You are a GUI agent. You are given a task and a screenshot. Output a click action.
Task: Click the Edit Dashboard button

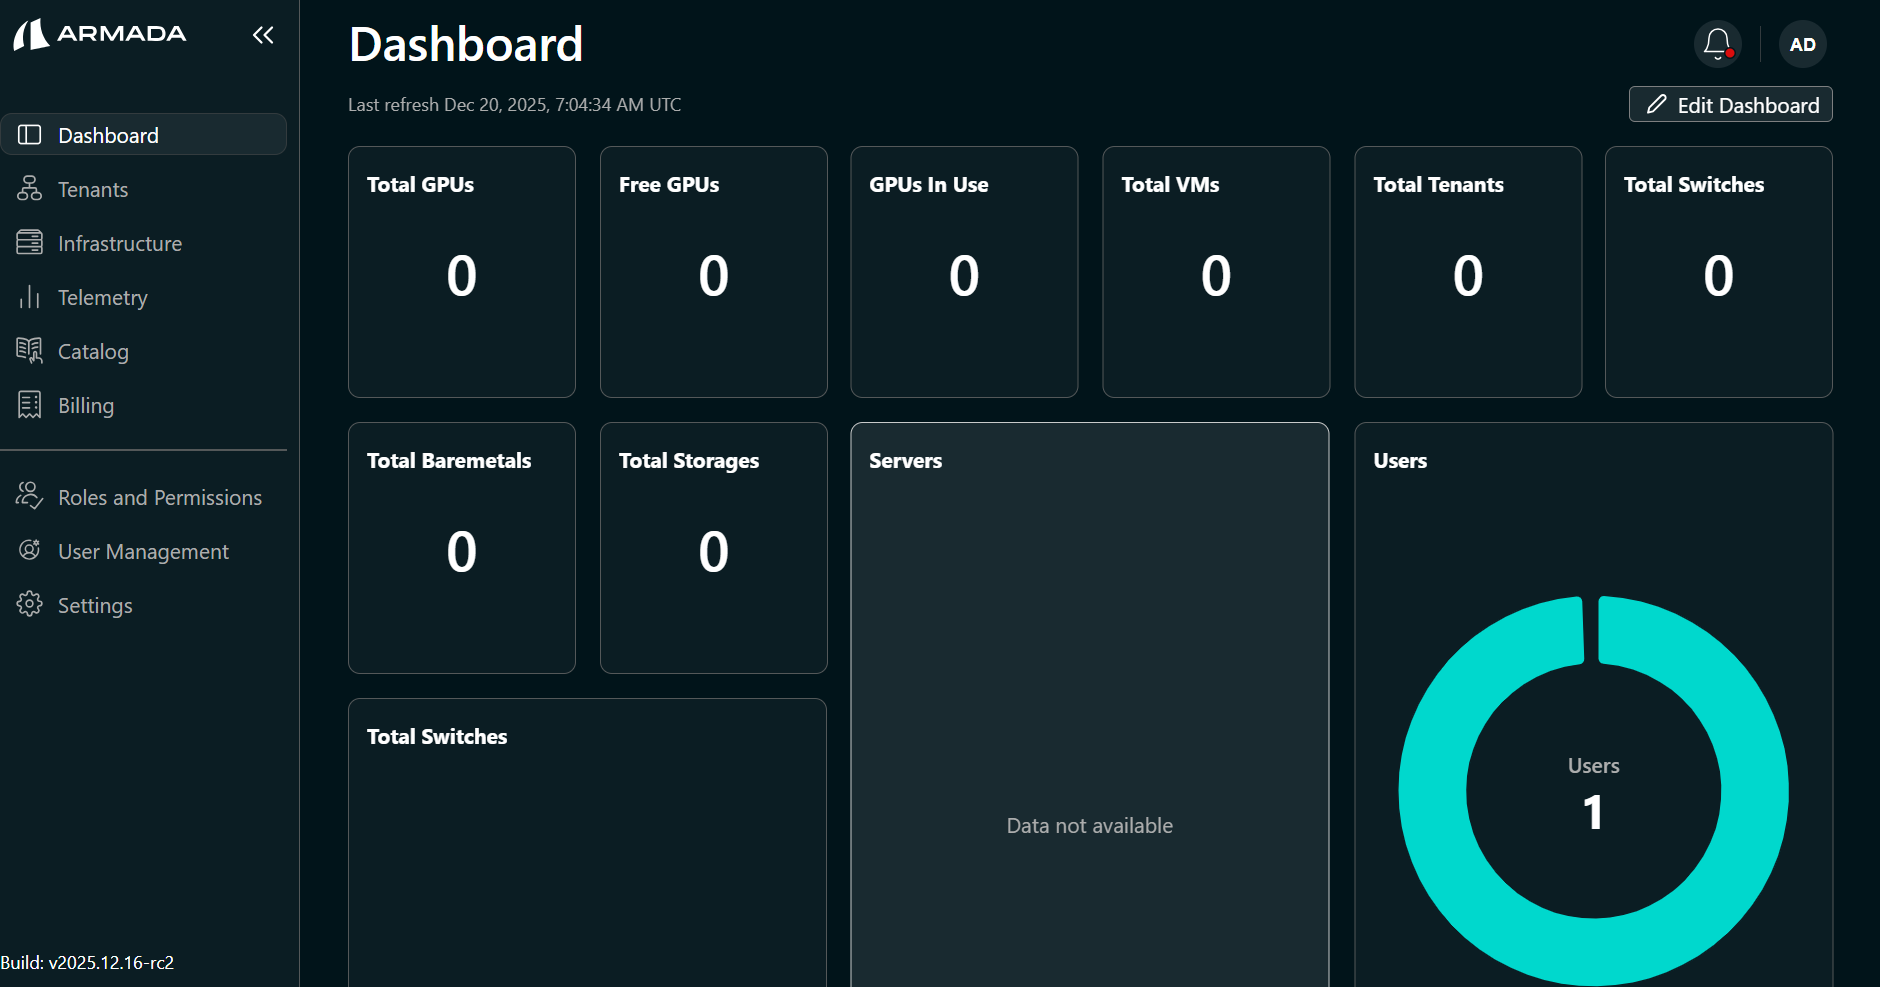pos(1730,104)
